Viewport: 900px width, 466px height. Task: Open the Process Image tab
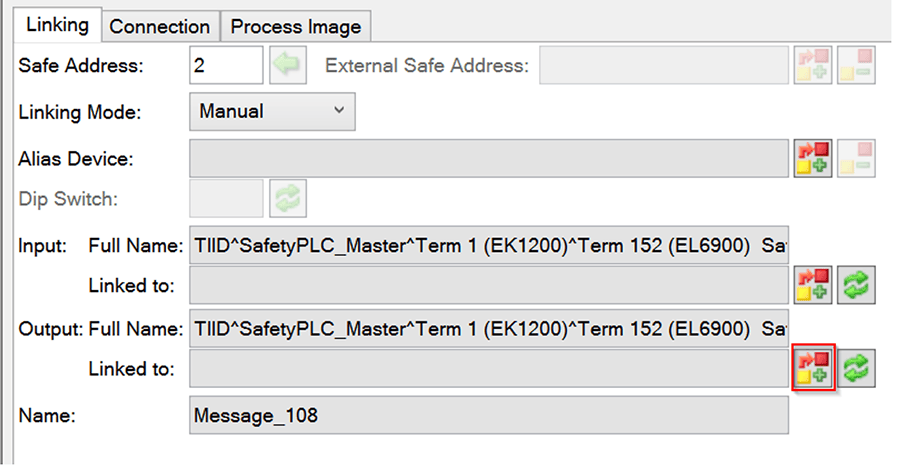[x=296, y=26]
